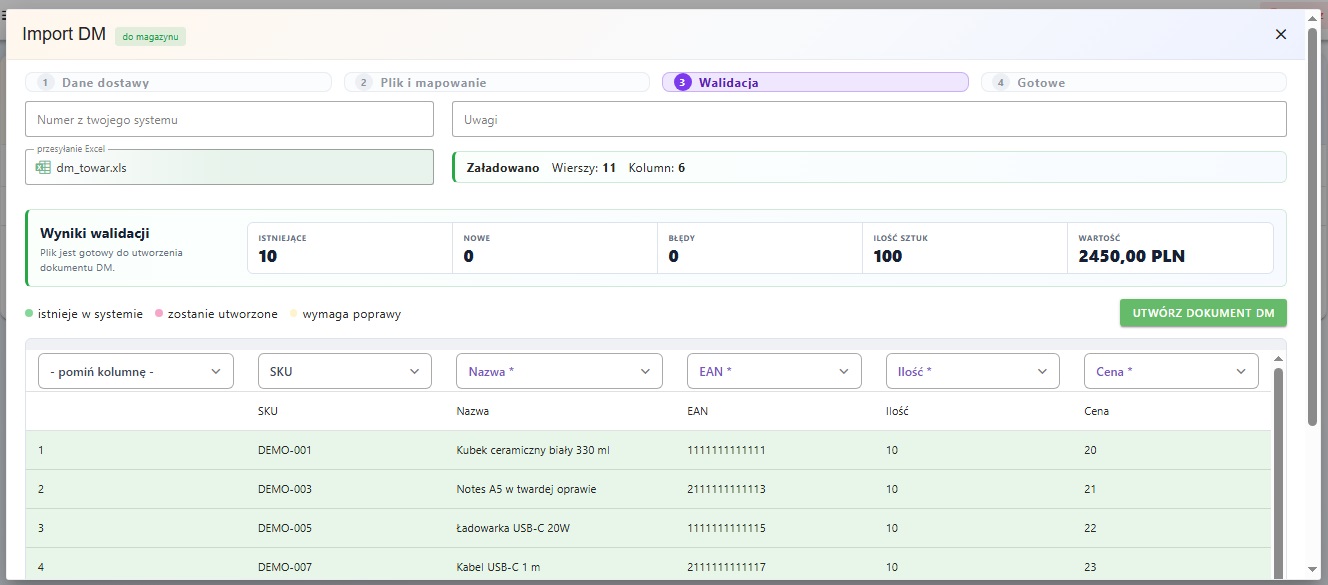Click quantity 10 in the DEMO-005 row
Screen dimensions: 1328x585
click(x=892, y=528)
